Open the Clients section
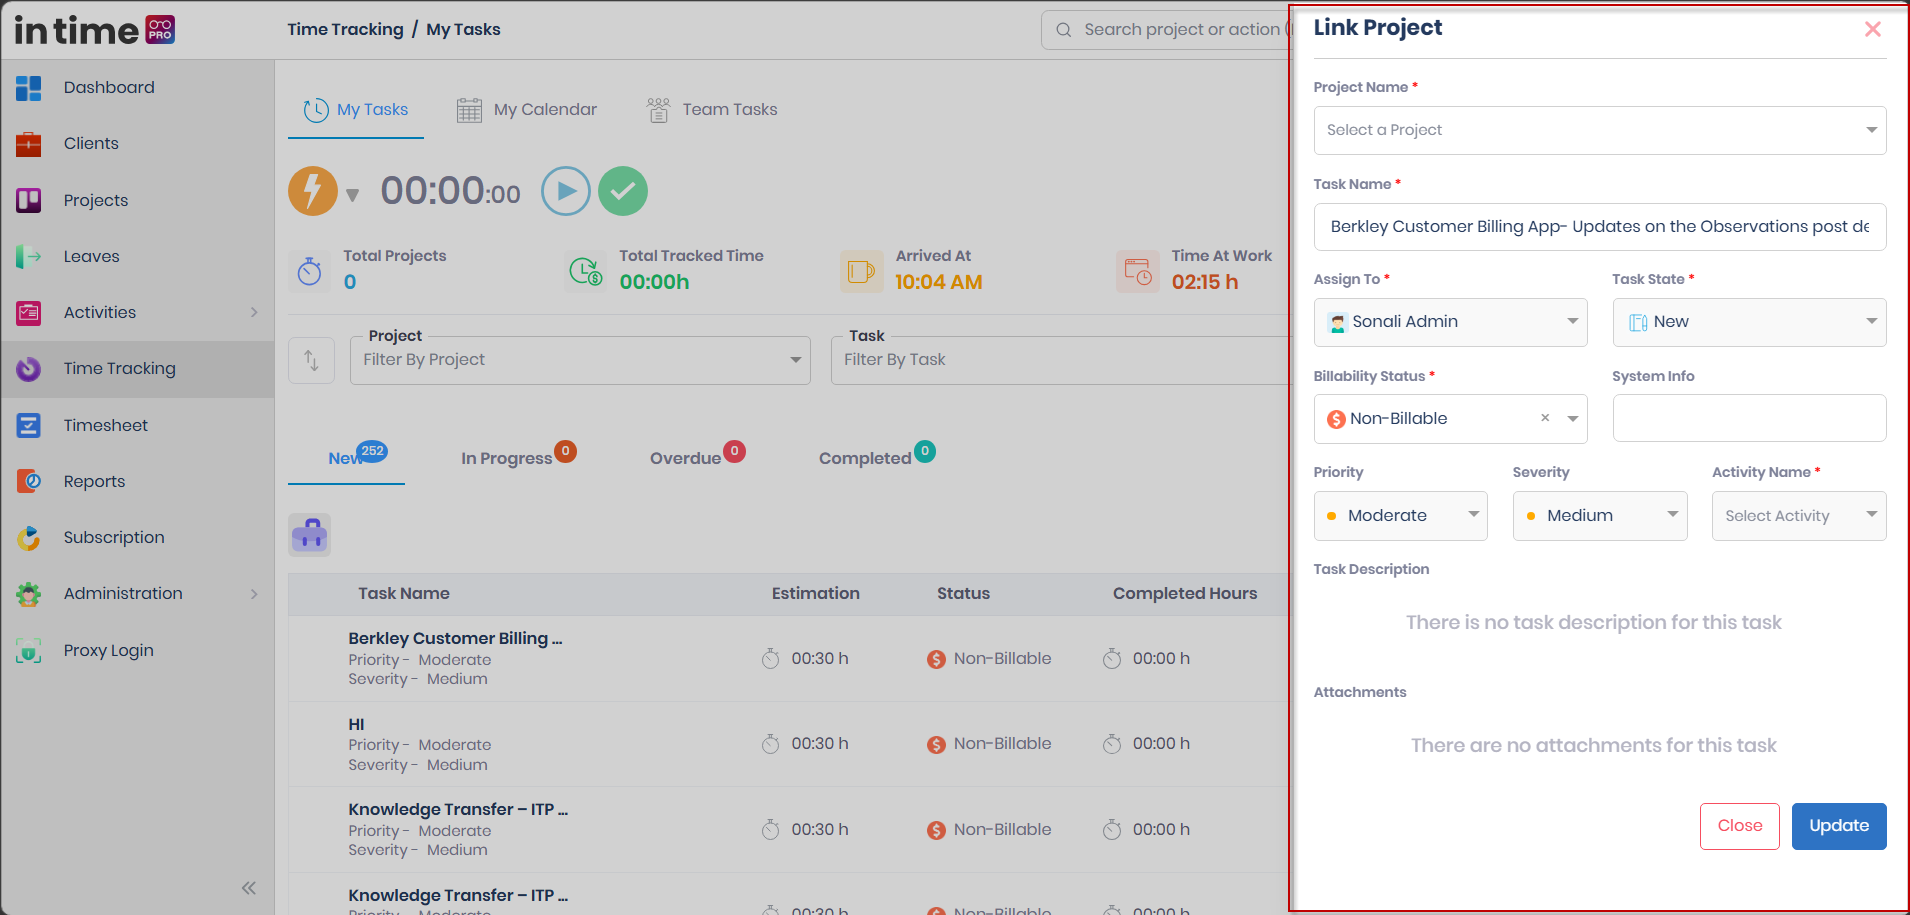1910x915 pixels. click(x=91, y=143)
